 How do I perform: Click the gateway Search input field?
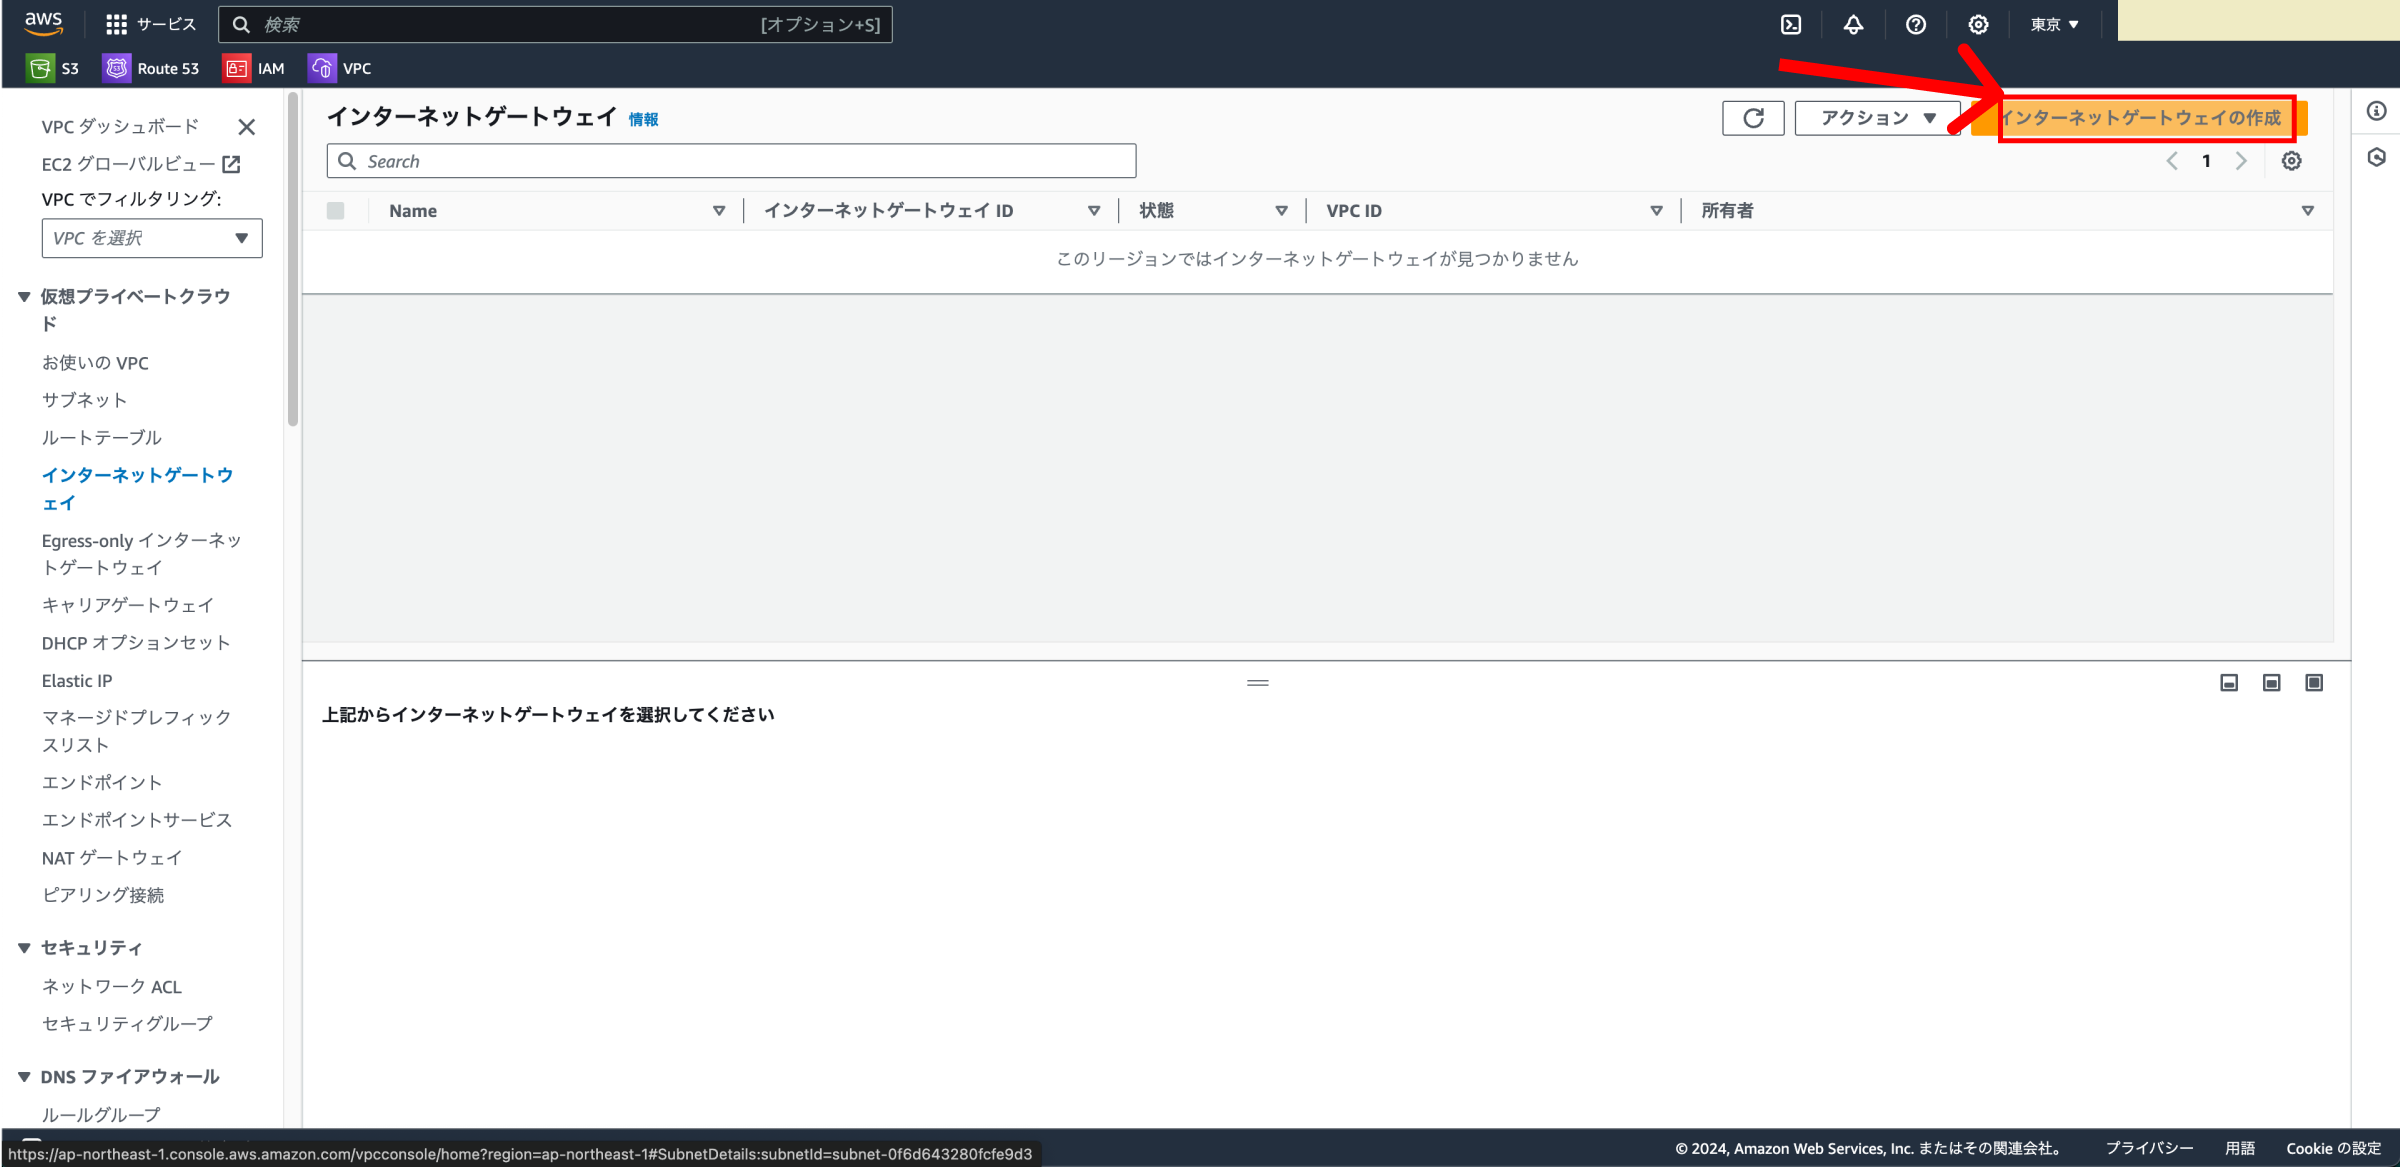pyautogui.click(x=730, y=160)
